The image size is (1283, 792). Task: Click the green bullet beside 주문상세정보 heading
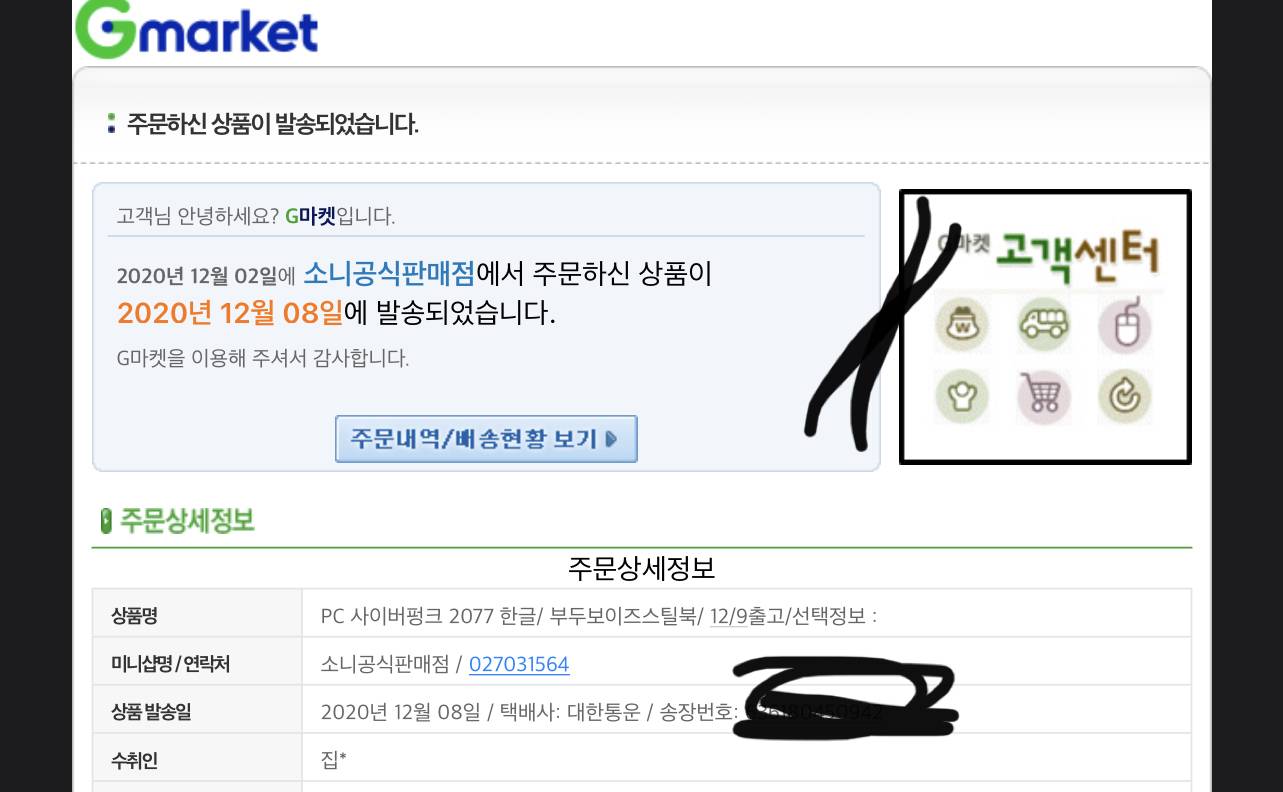[106, 521]
